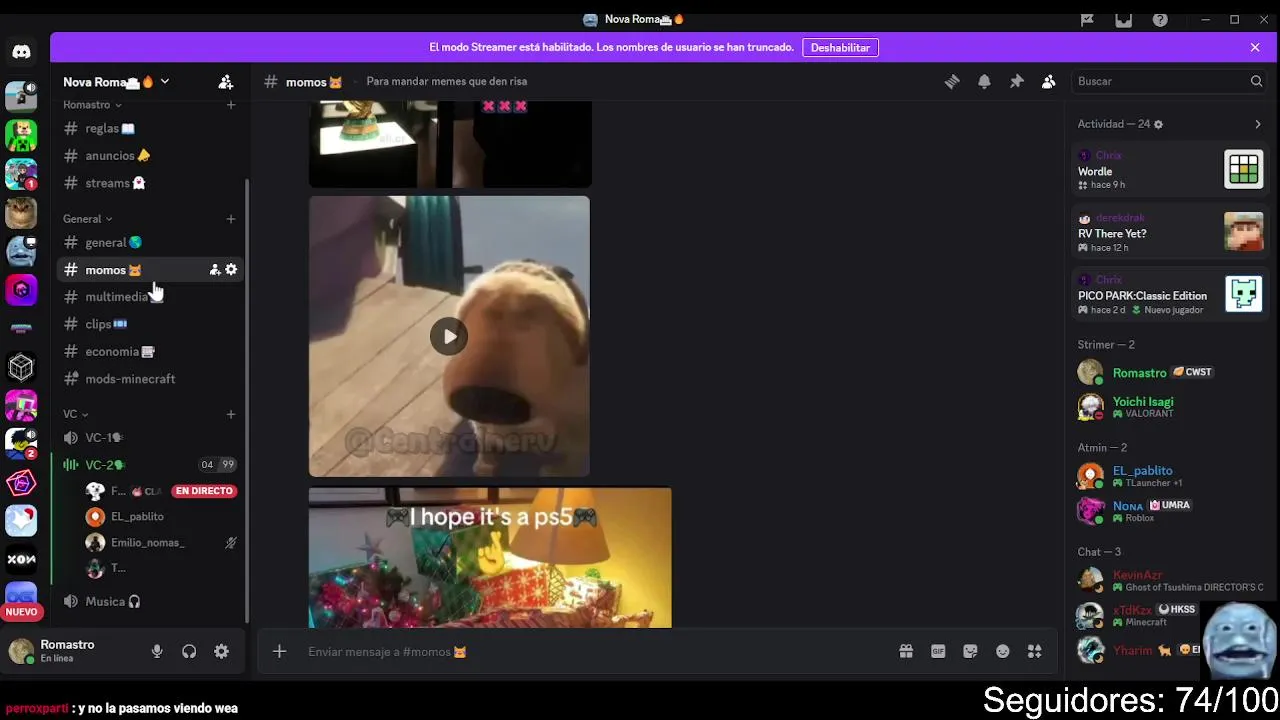Open the threads icon in channel header
The image size is (1280, 720).
tap(952, 82)
